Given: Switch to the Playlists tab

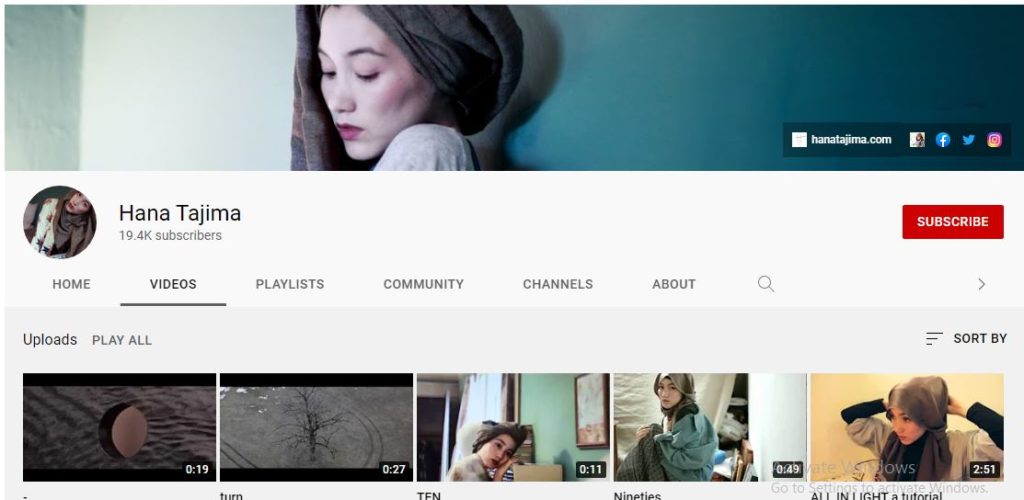Looking at the screenshot, I should click(290, 284).
